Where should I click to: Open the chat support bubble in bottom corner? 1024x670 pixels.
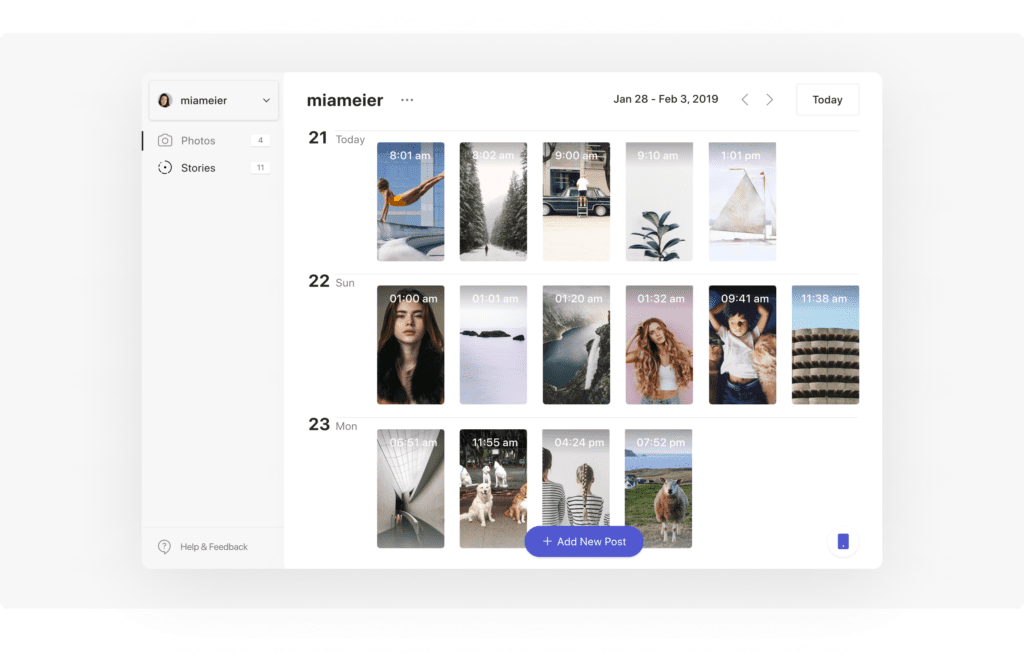pyautogui.click(x=842, y=541)
